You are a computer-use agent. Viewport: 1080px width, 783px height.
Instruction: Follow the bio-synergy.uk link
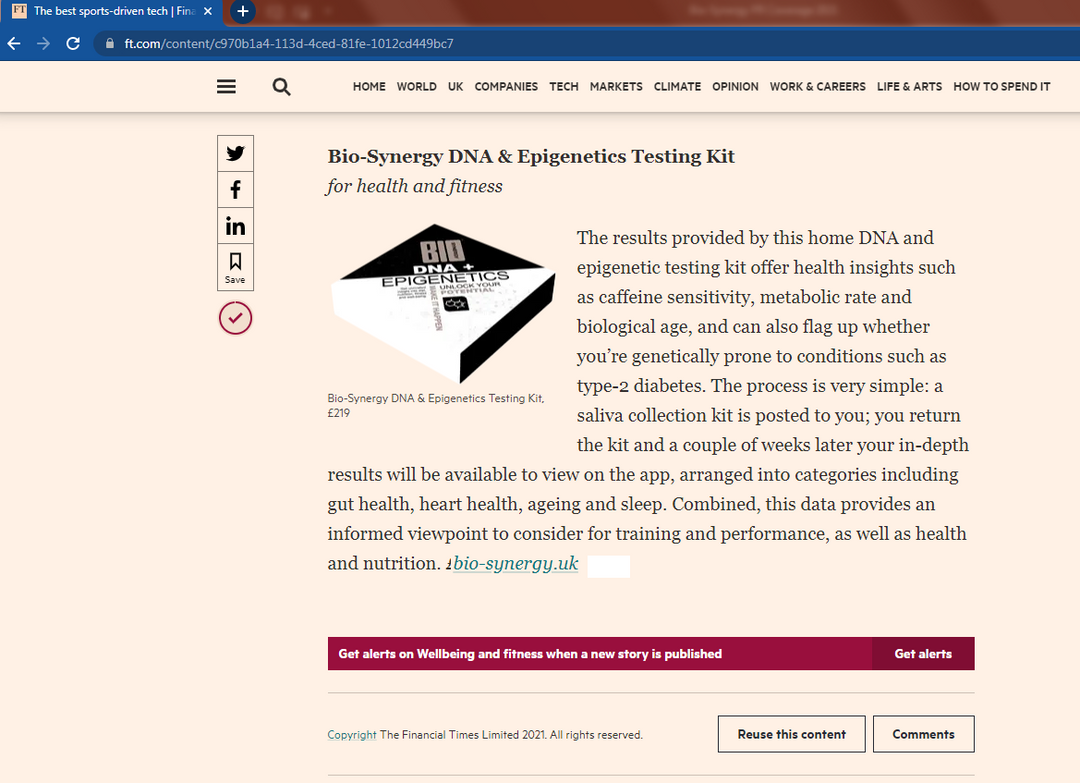point(516,563)
